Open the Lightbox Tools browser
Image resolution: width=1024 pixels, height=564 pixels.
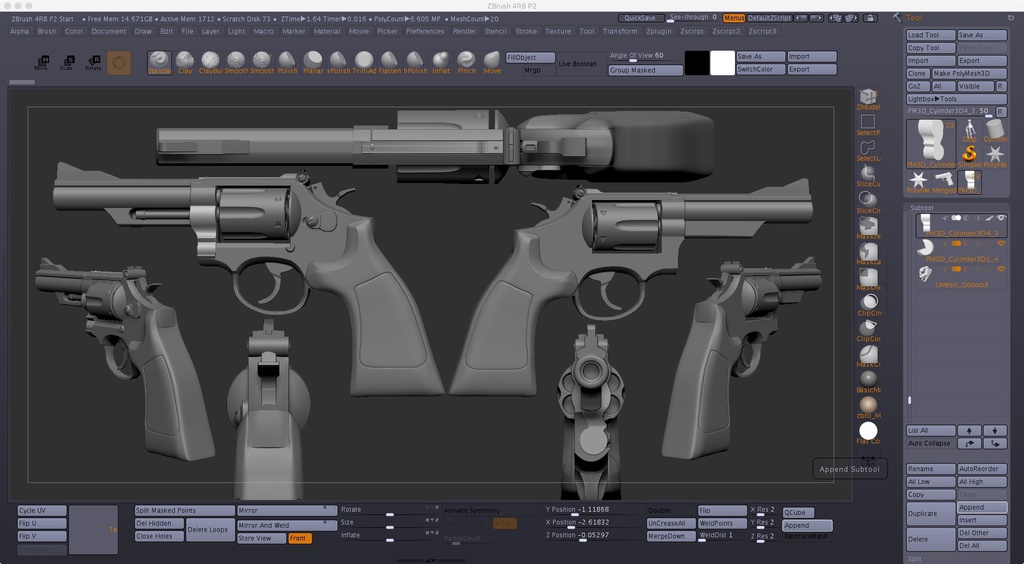click(x=956, y=99)
